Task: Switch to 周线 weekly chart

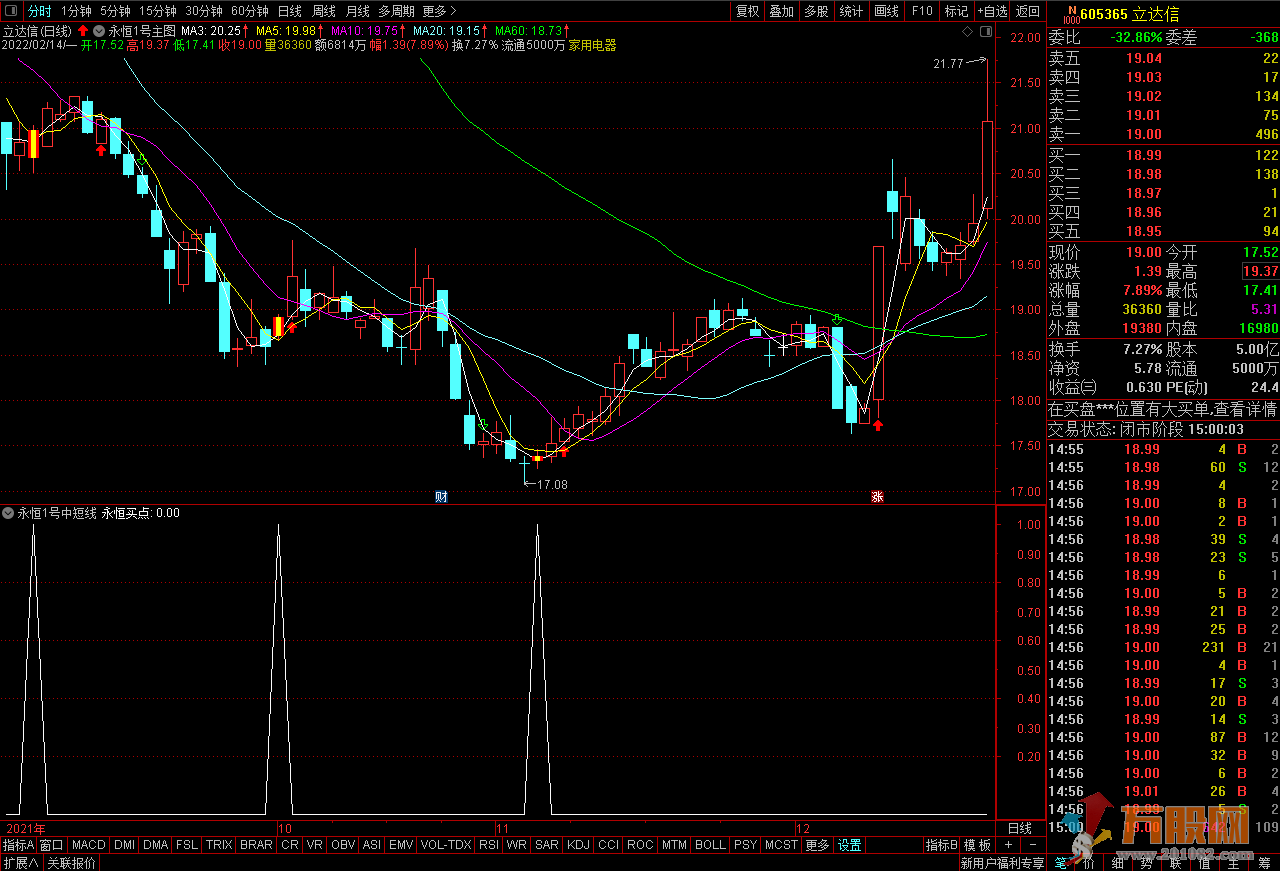Action: coord(323,11)
